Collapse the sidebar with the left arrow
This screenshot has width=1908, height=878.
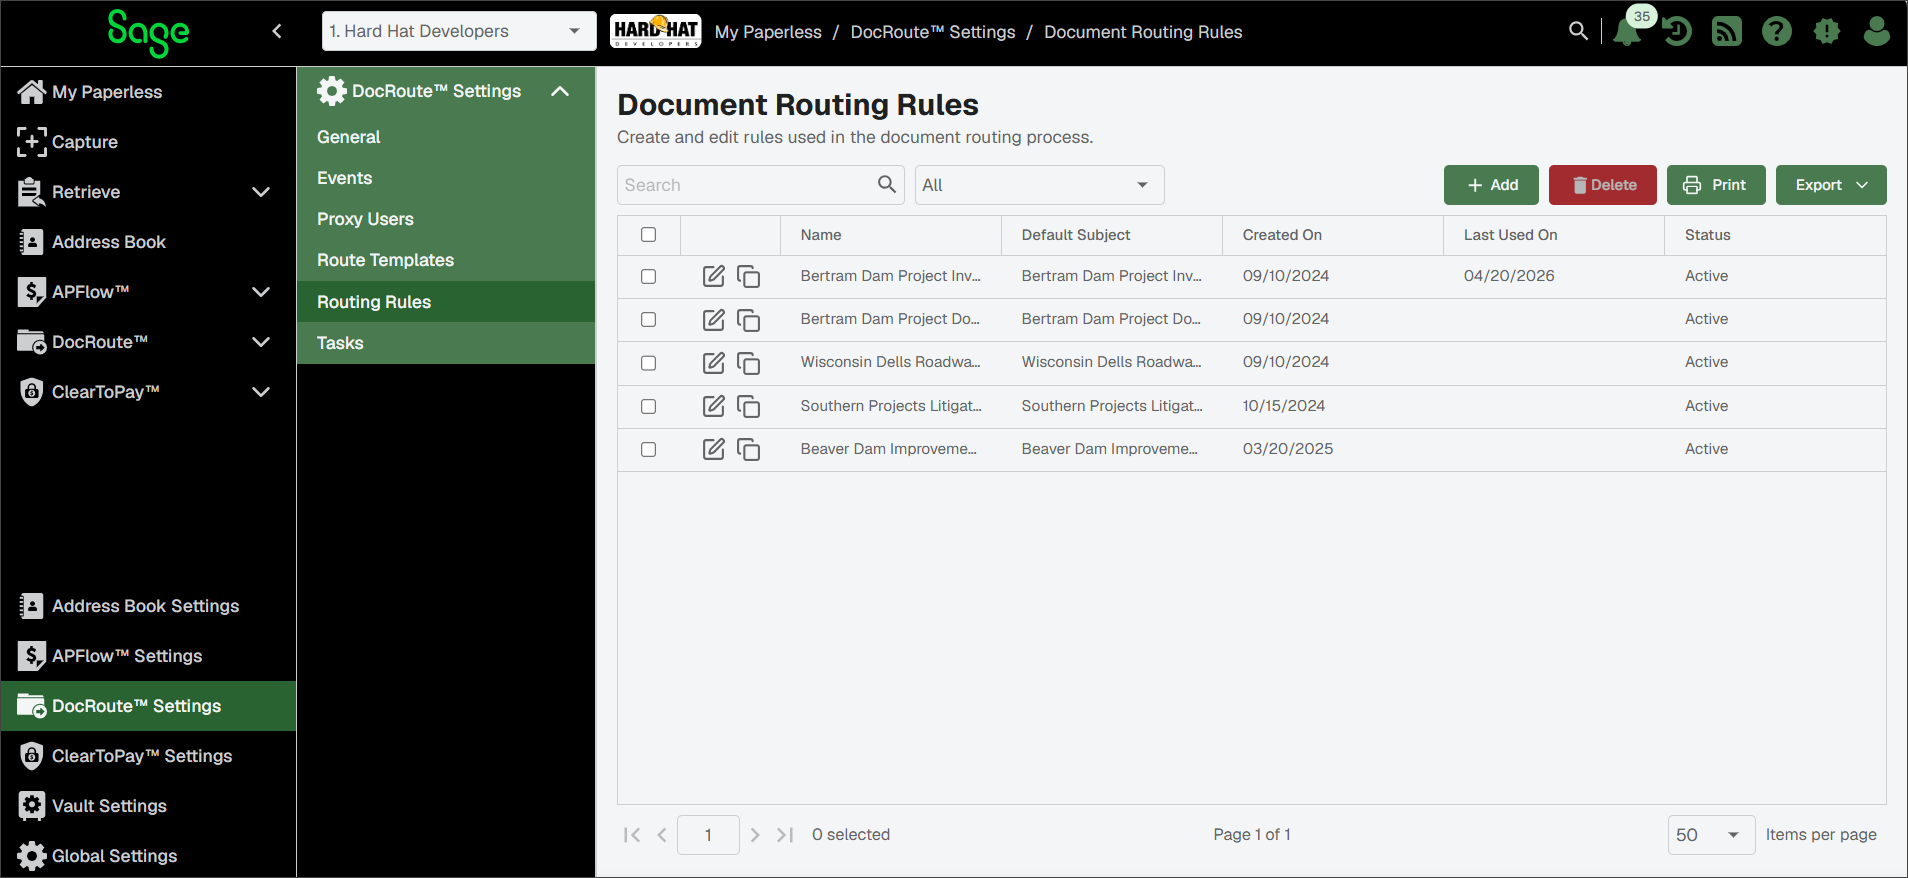[277, 31]
